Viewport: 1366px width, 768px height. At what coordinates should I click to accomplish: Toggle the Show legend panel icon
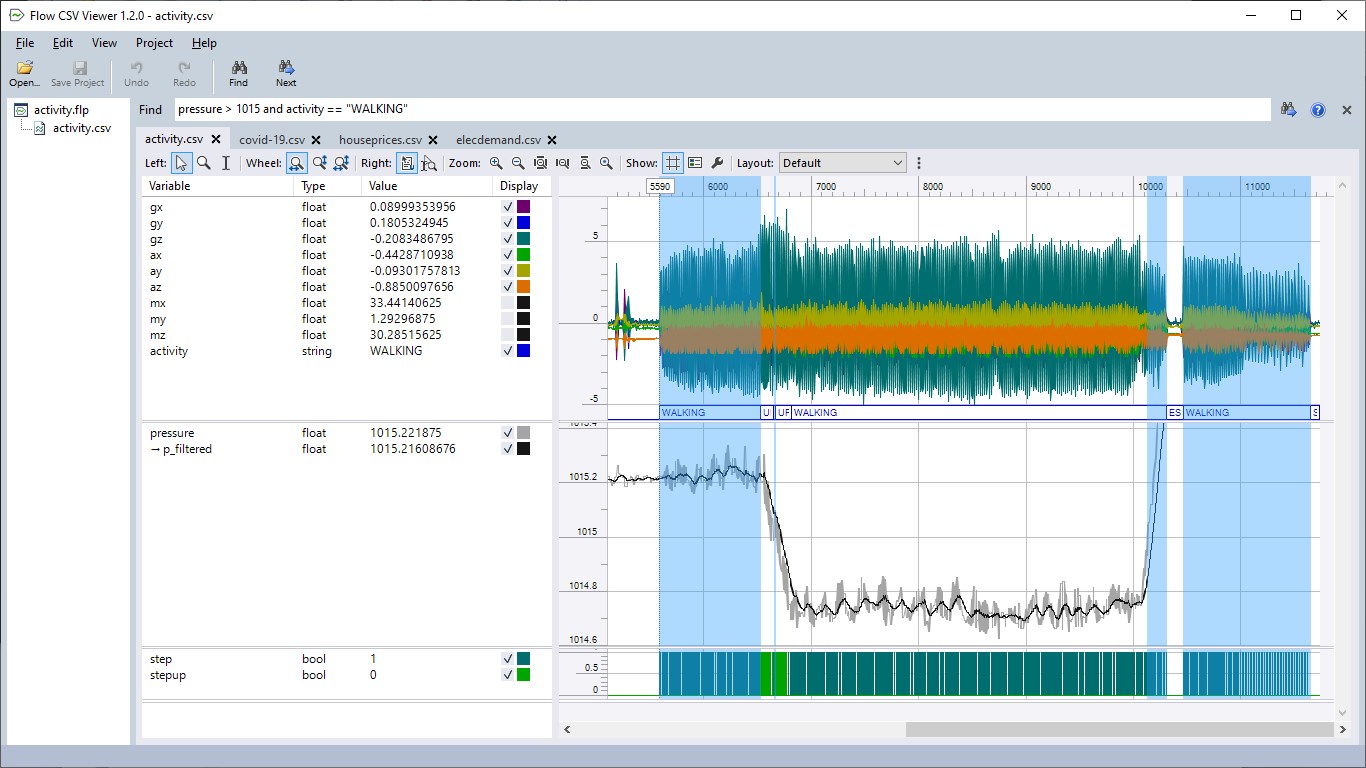(695, 163)
